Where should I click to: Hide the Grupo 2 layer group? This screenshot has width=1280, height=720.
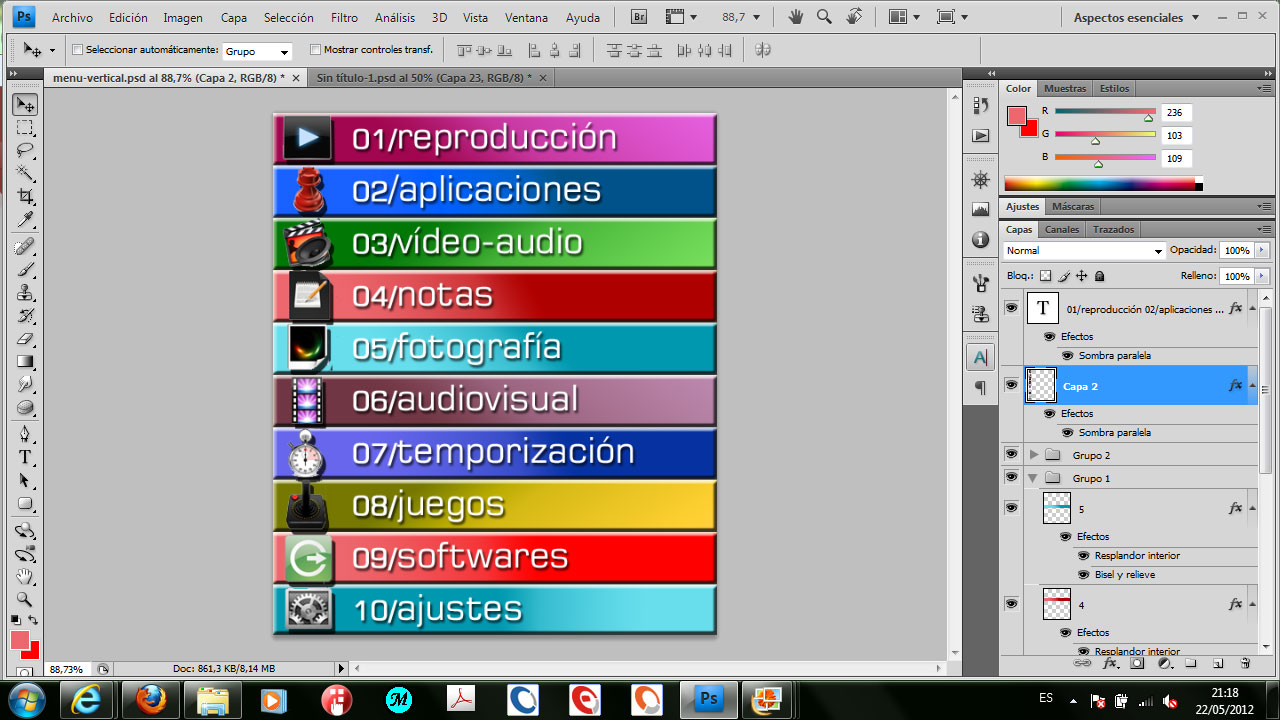click(x=1011, y=455)
